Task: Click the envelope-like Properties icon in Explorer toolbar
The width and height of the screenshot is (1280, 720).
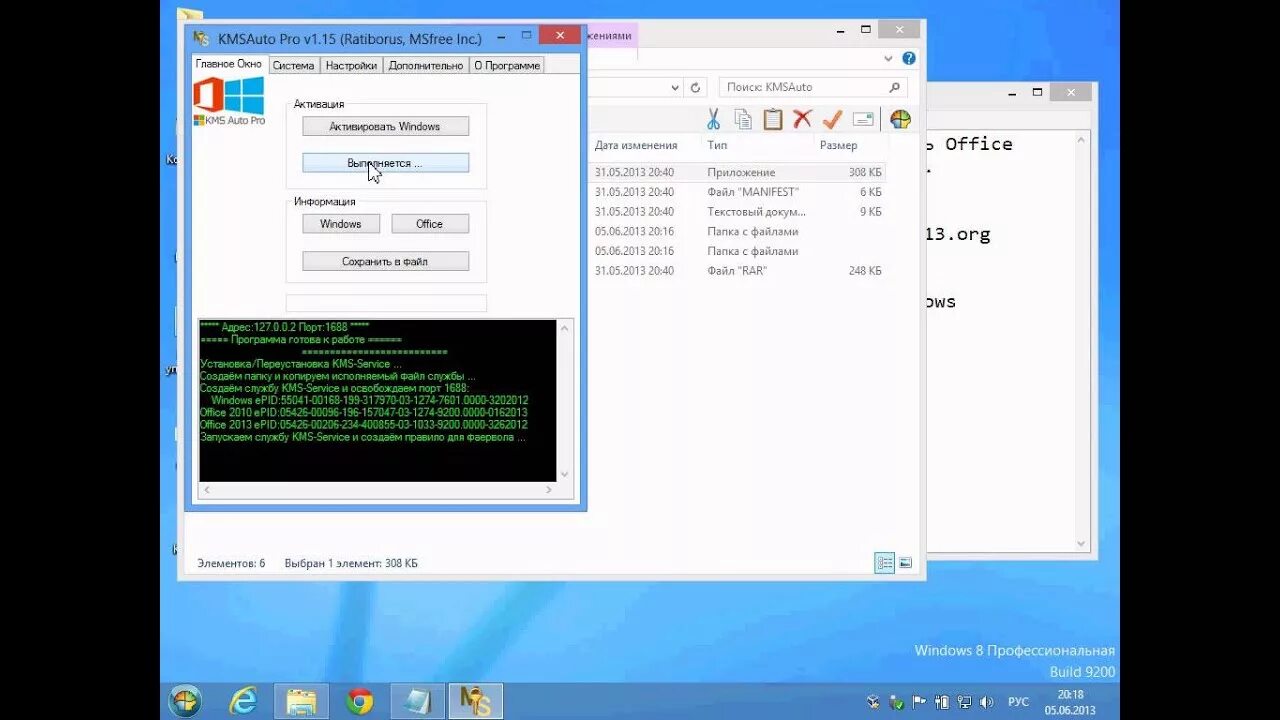Action: coord(863,120)
